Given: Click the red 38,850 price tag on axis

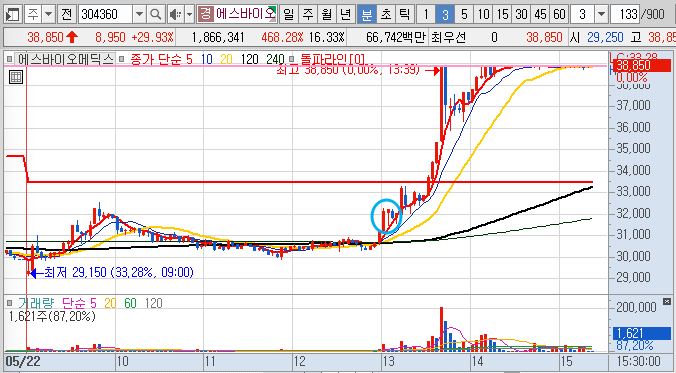Looking at the screenshot, I should point(643,66).
